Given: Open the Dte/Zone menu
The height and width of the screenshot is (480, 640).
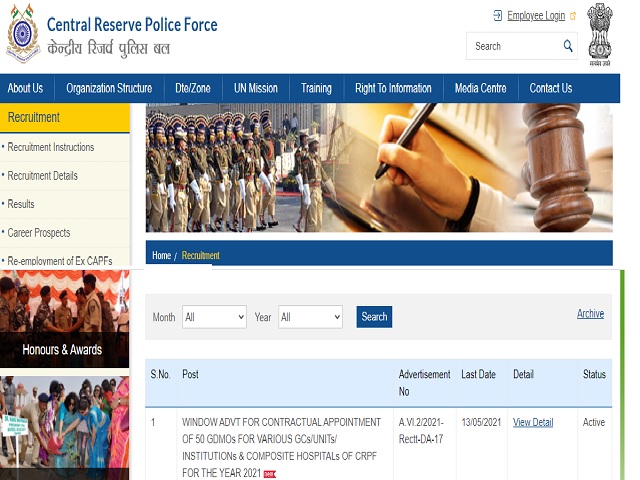Looking at the screenshot, I should coord(193,88).
